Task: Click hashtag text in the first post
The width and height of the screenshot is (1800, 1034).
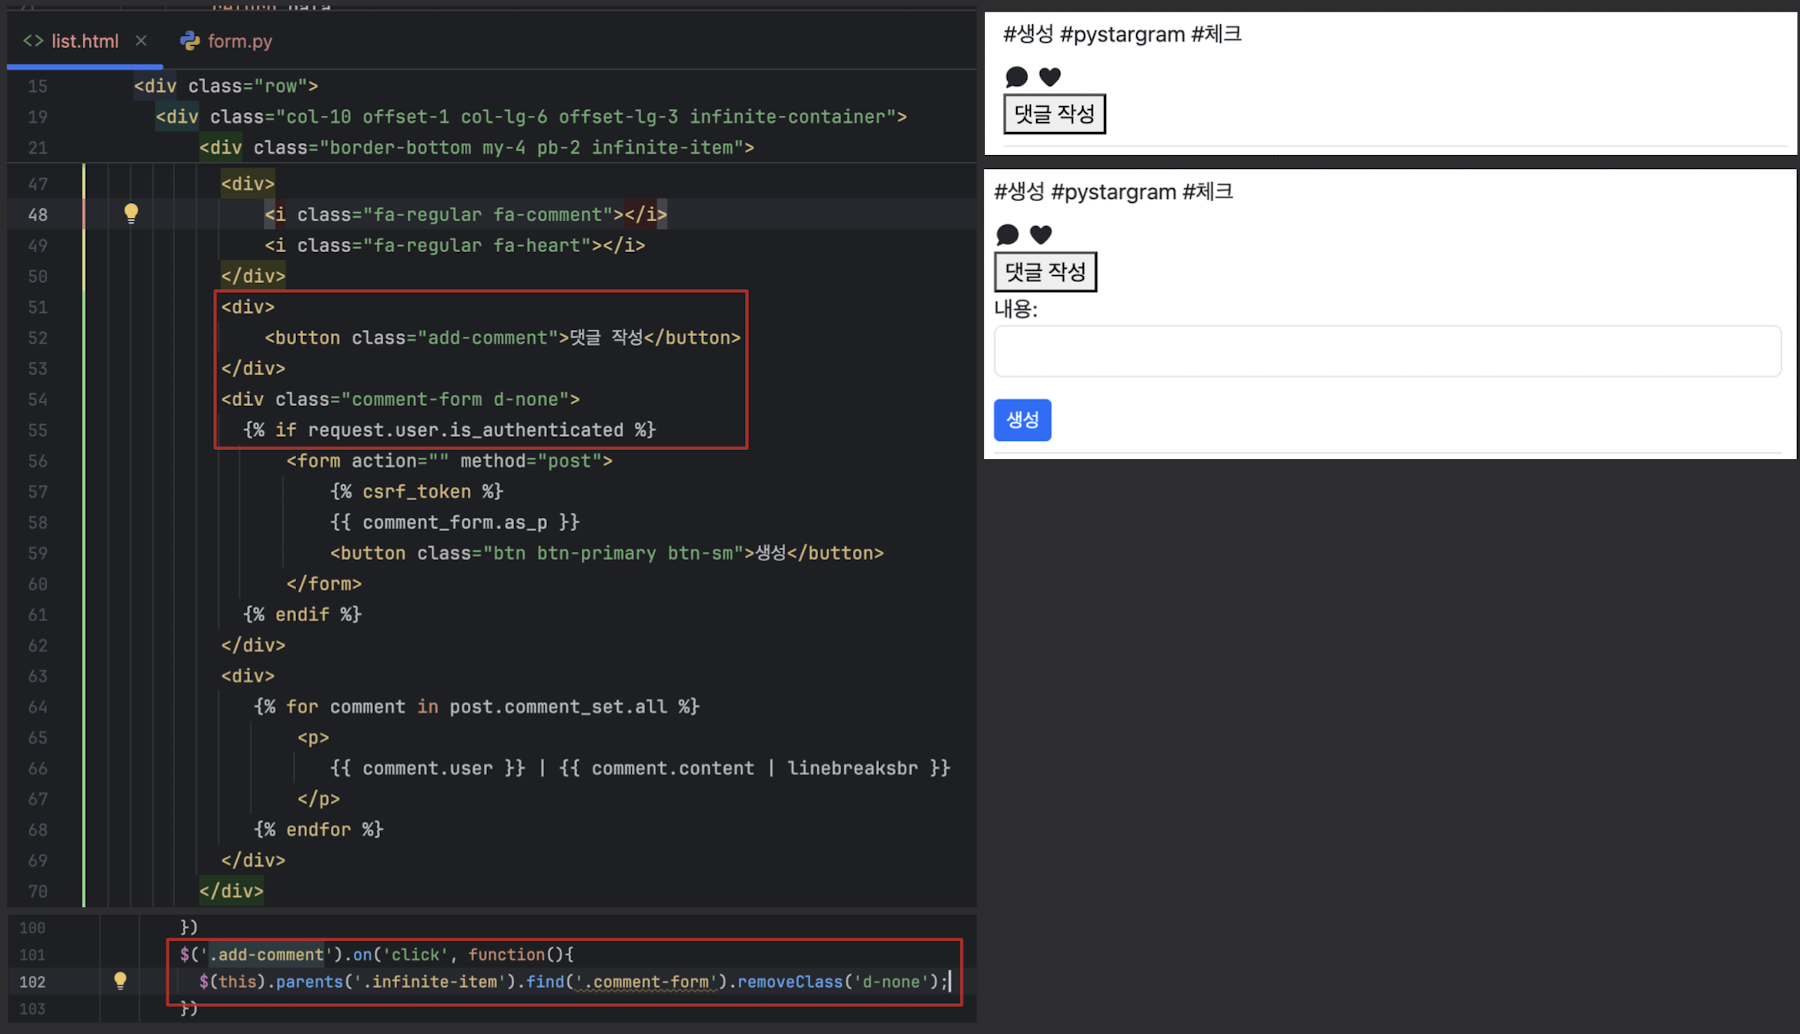Action: tap(1122, 34)
